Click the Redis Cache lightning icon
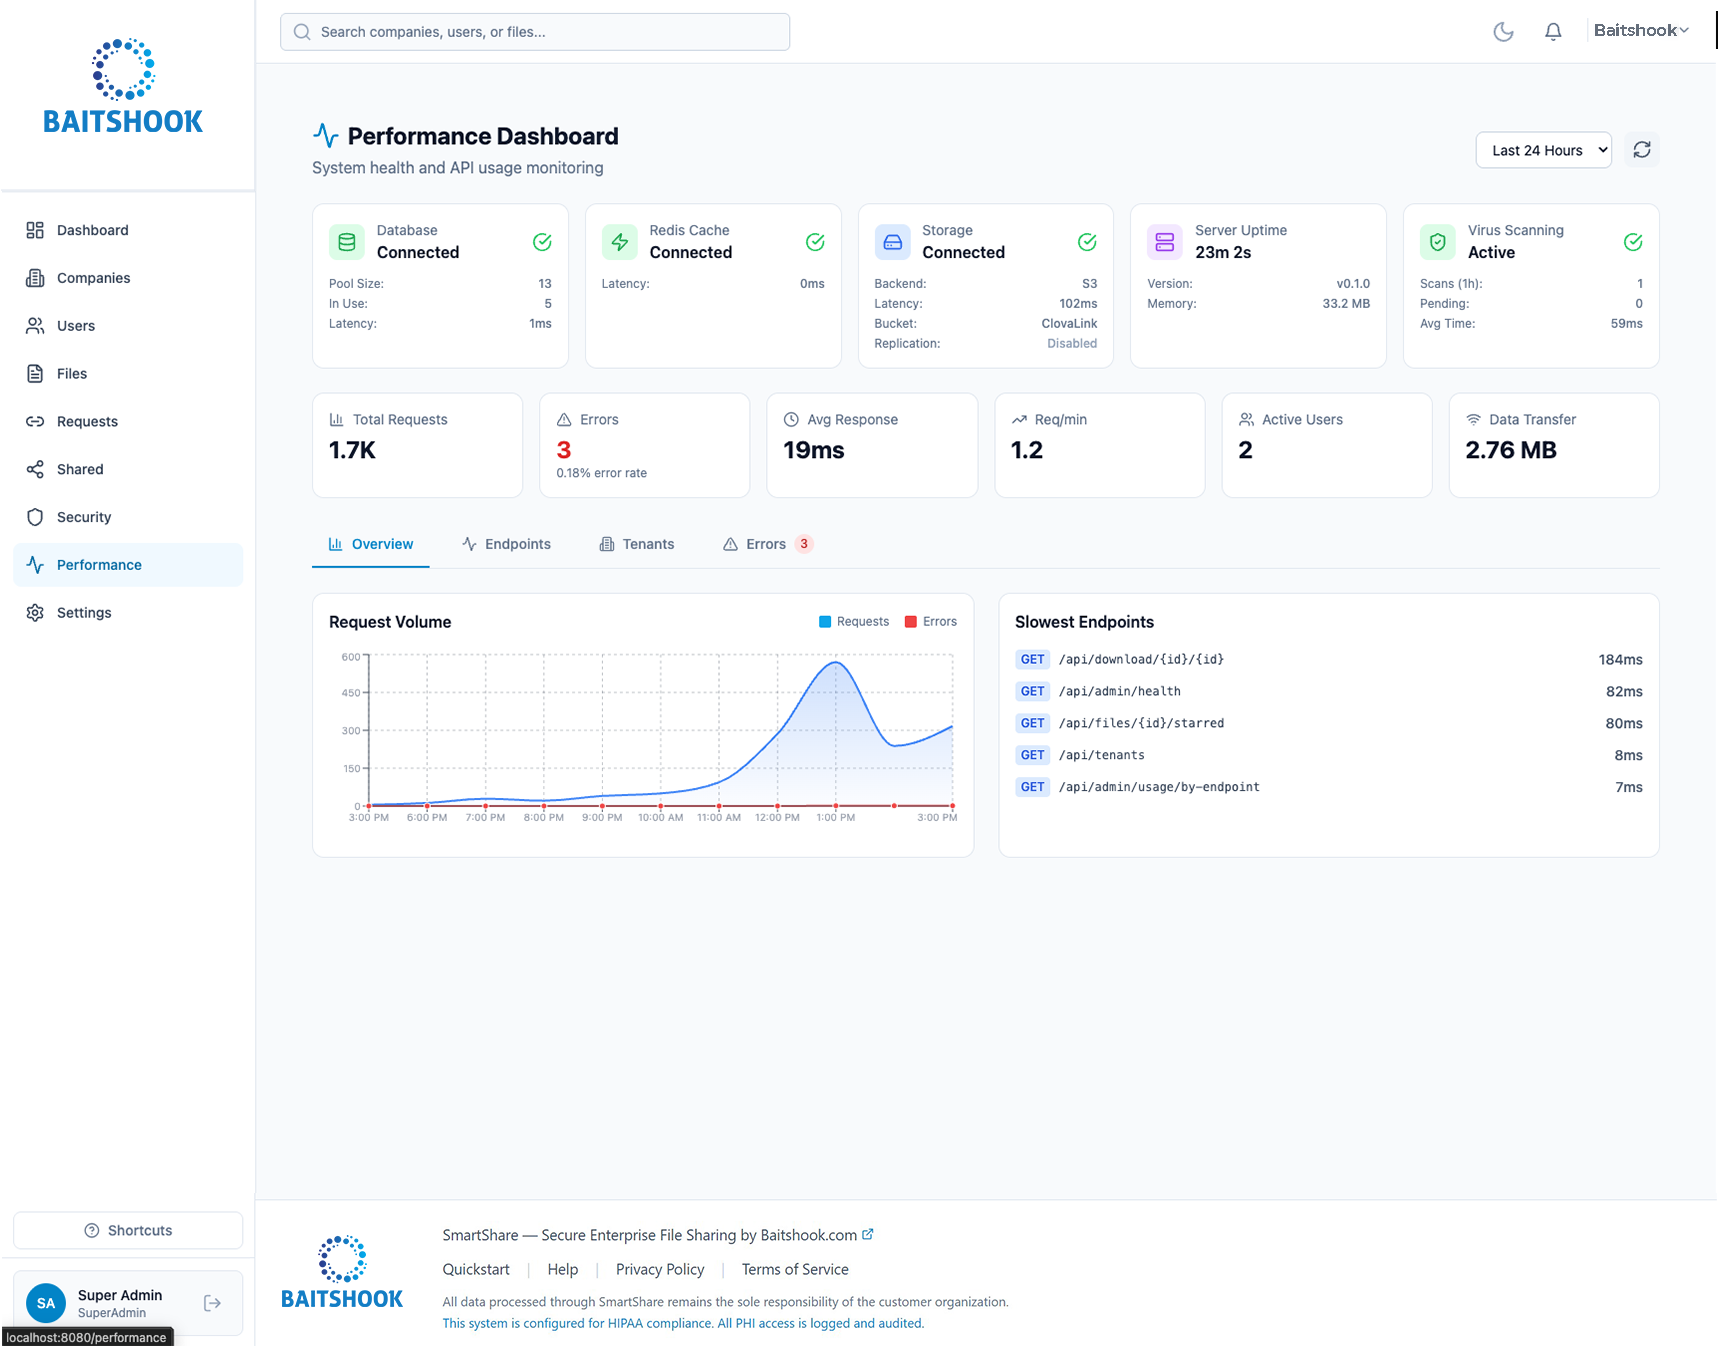 (x=620, y=242)
